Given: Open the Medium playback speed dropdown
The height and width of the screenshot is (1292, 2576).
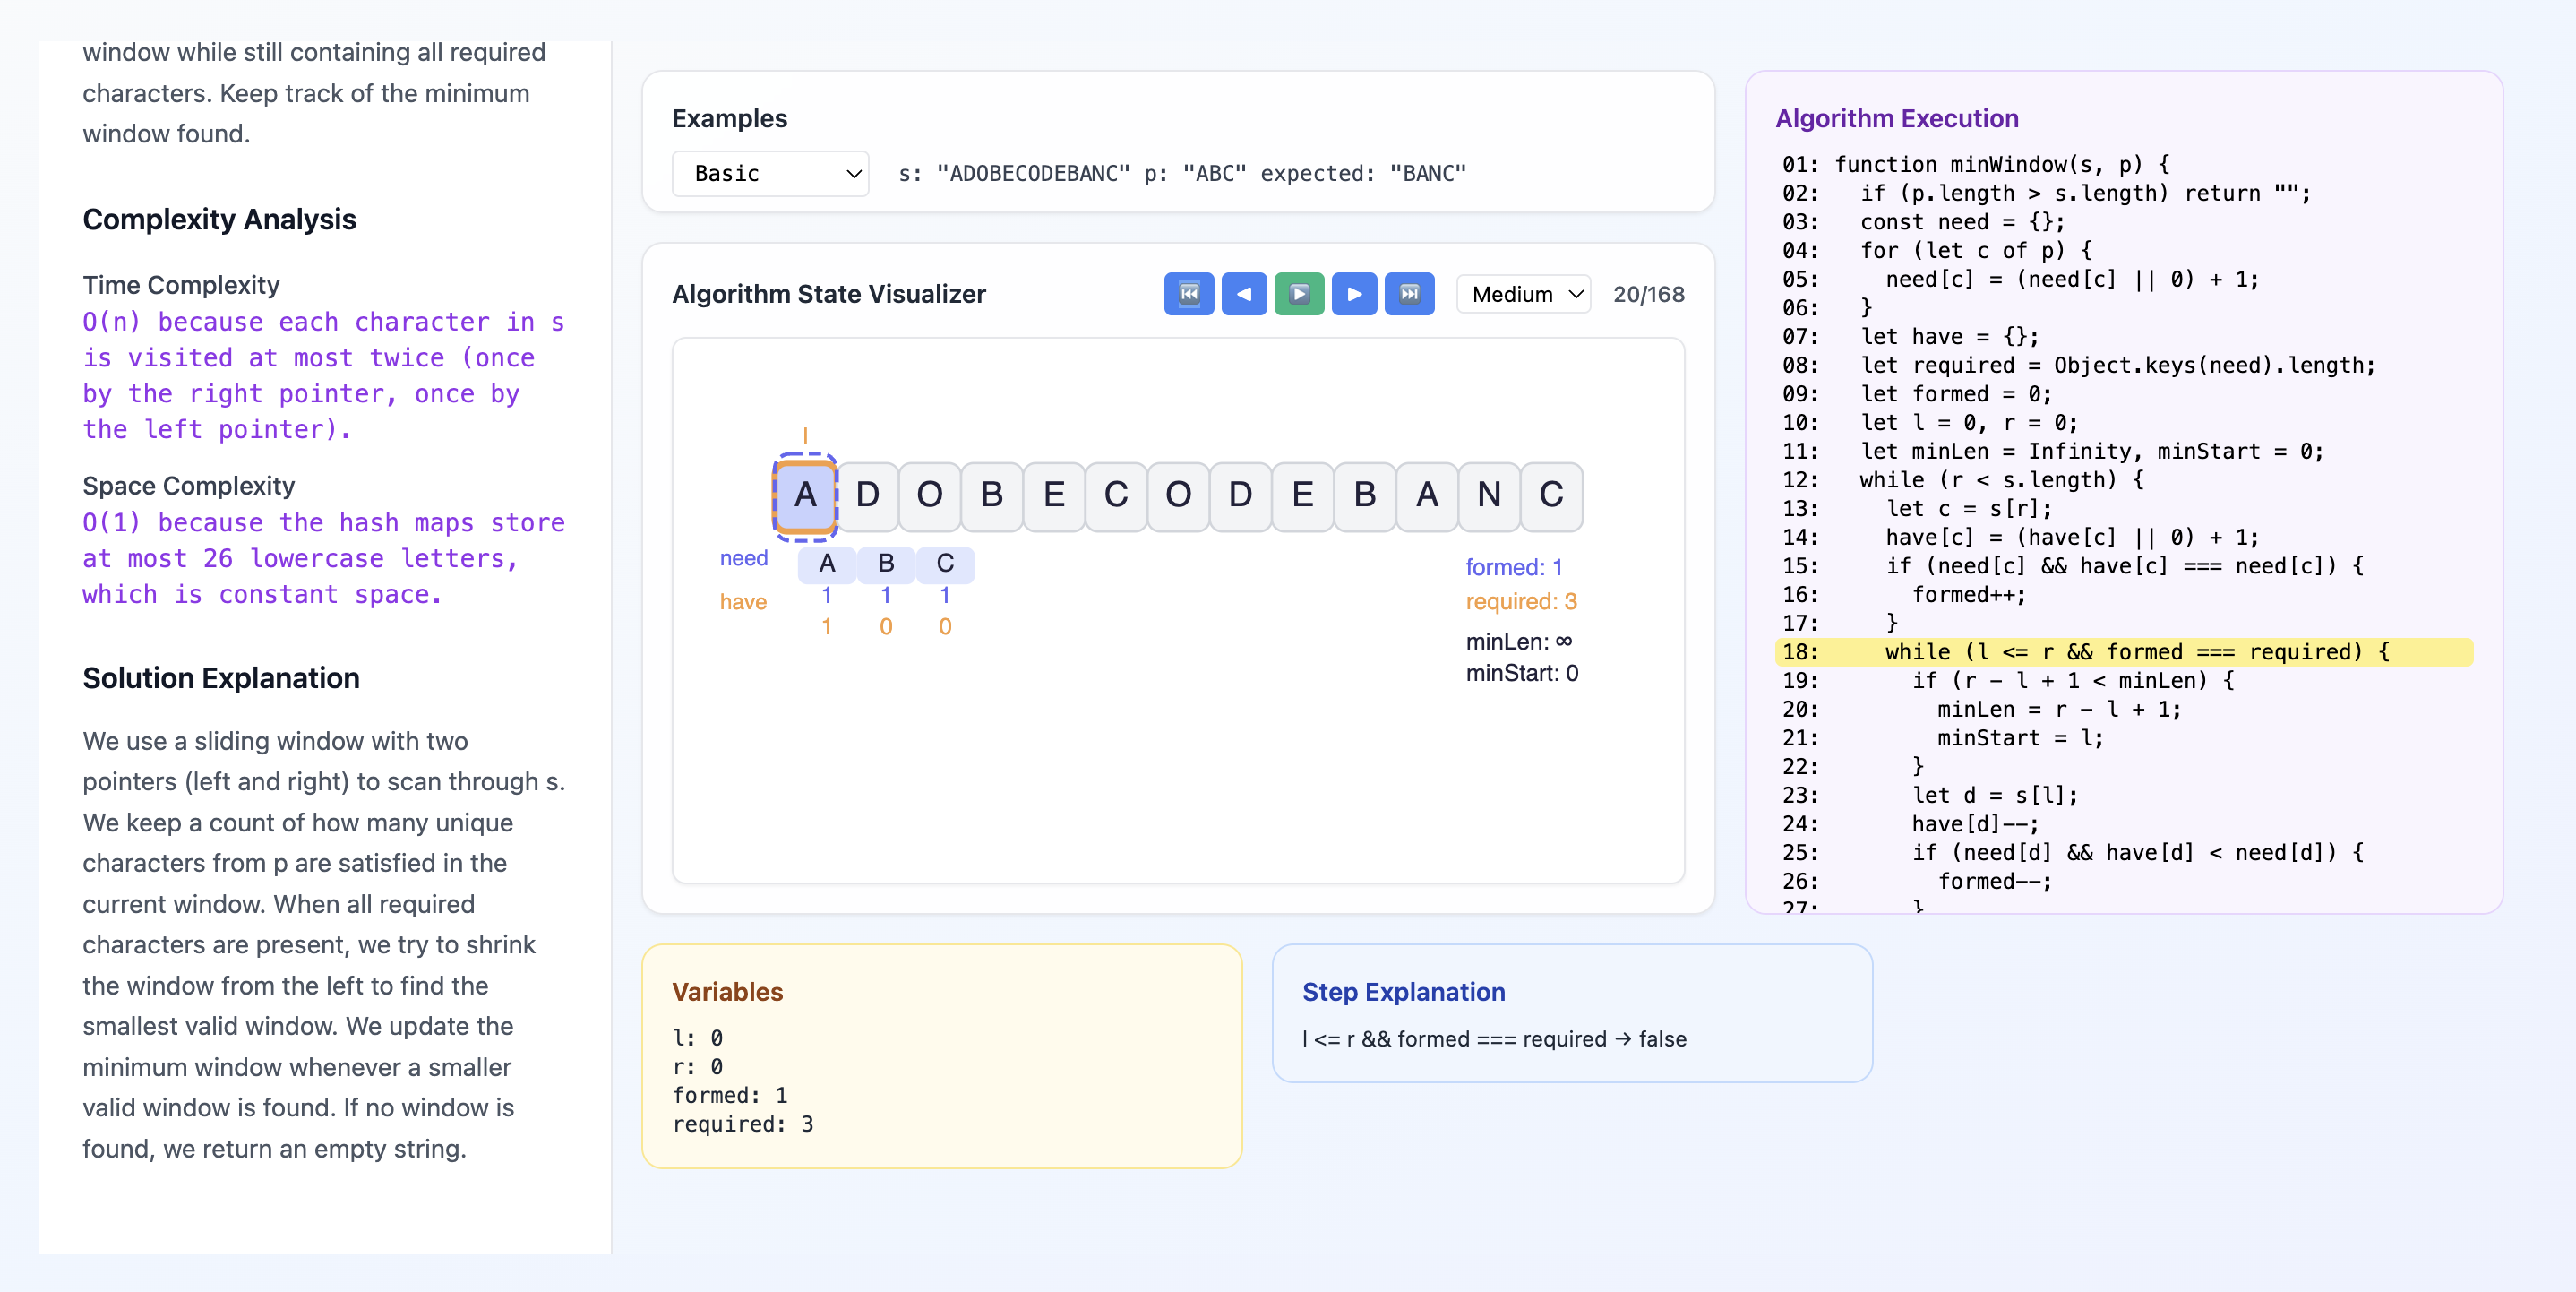Looking at the screenshot, I should pyautogui.click(x=1523, y=293).
